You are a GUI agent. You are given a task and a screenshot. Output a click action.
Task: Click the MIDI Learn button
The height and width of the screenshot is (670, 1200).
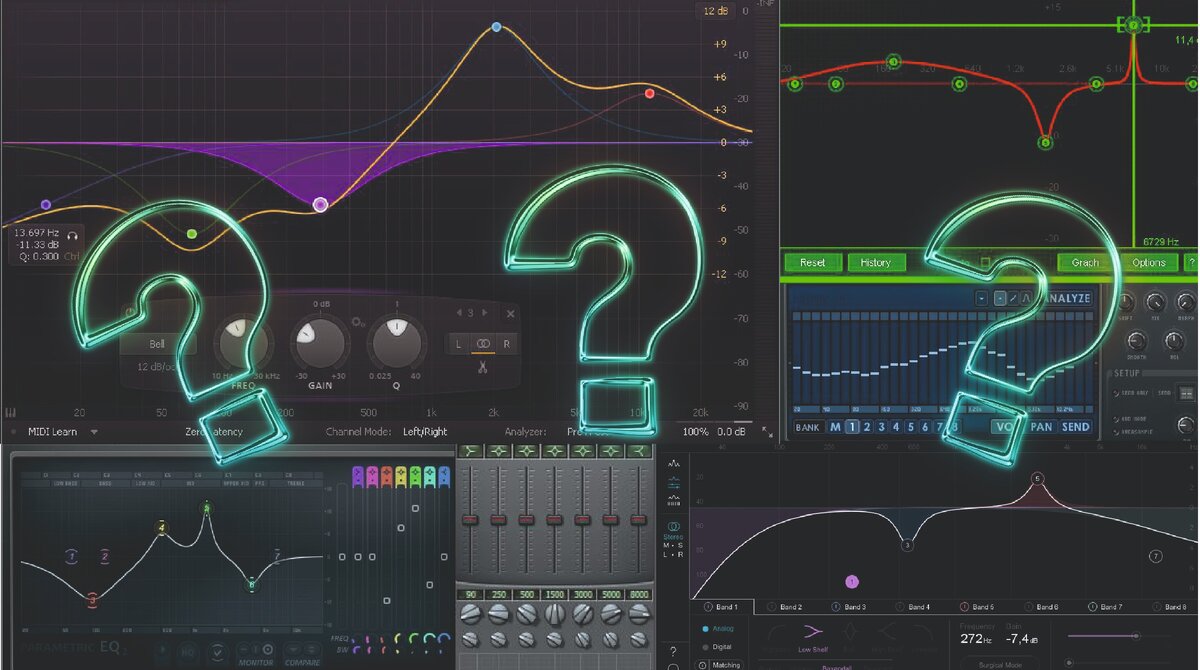click(x=55, y=432)
